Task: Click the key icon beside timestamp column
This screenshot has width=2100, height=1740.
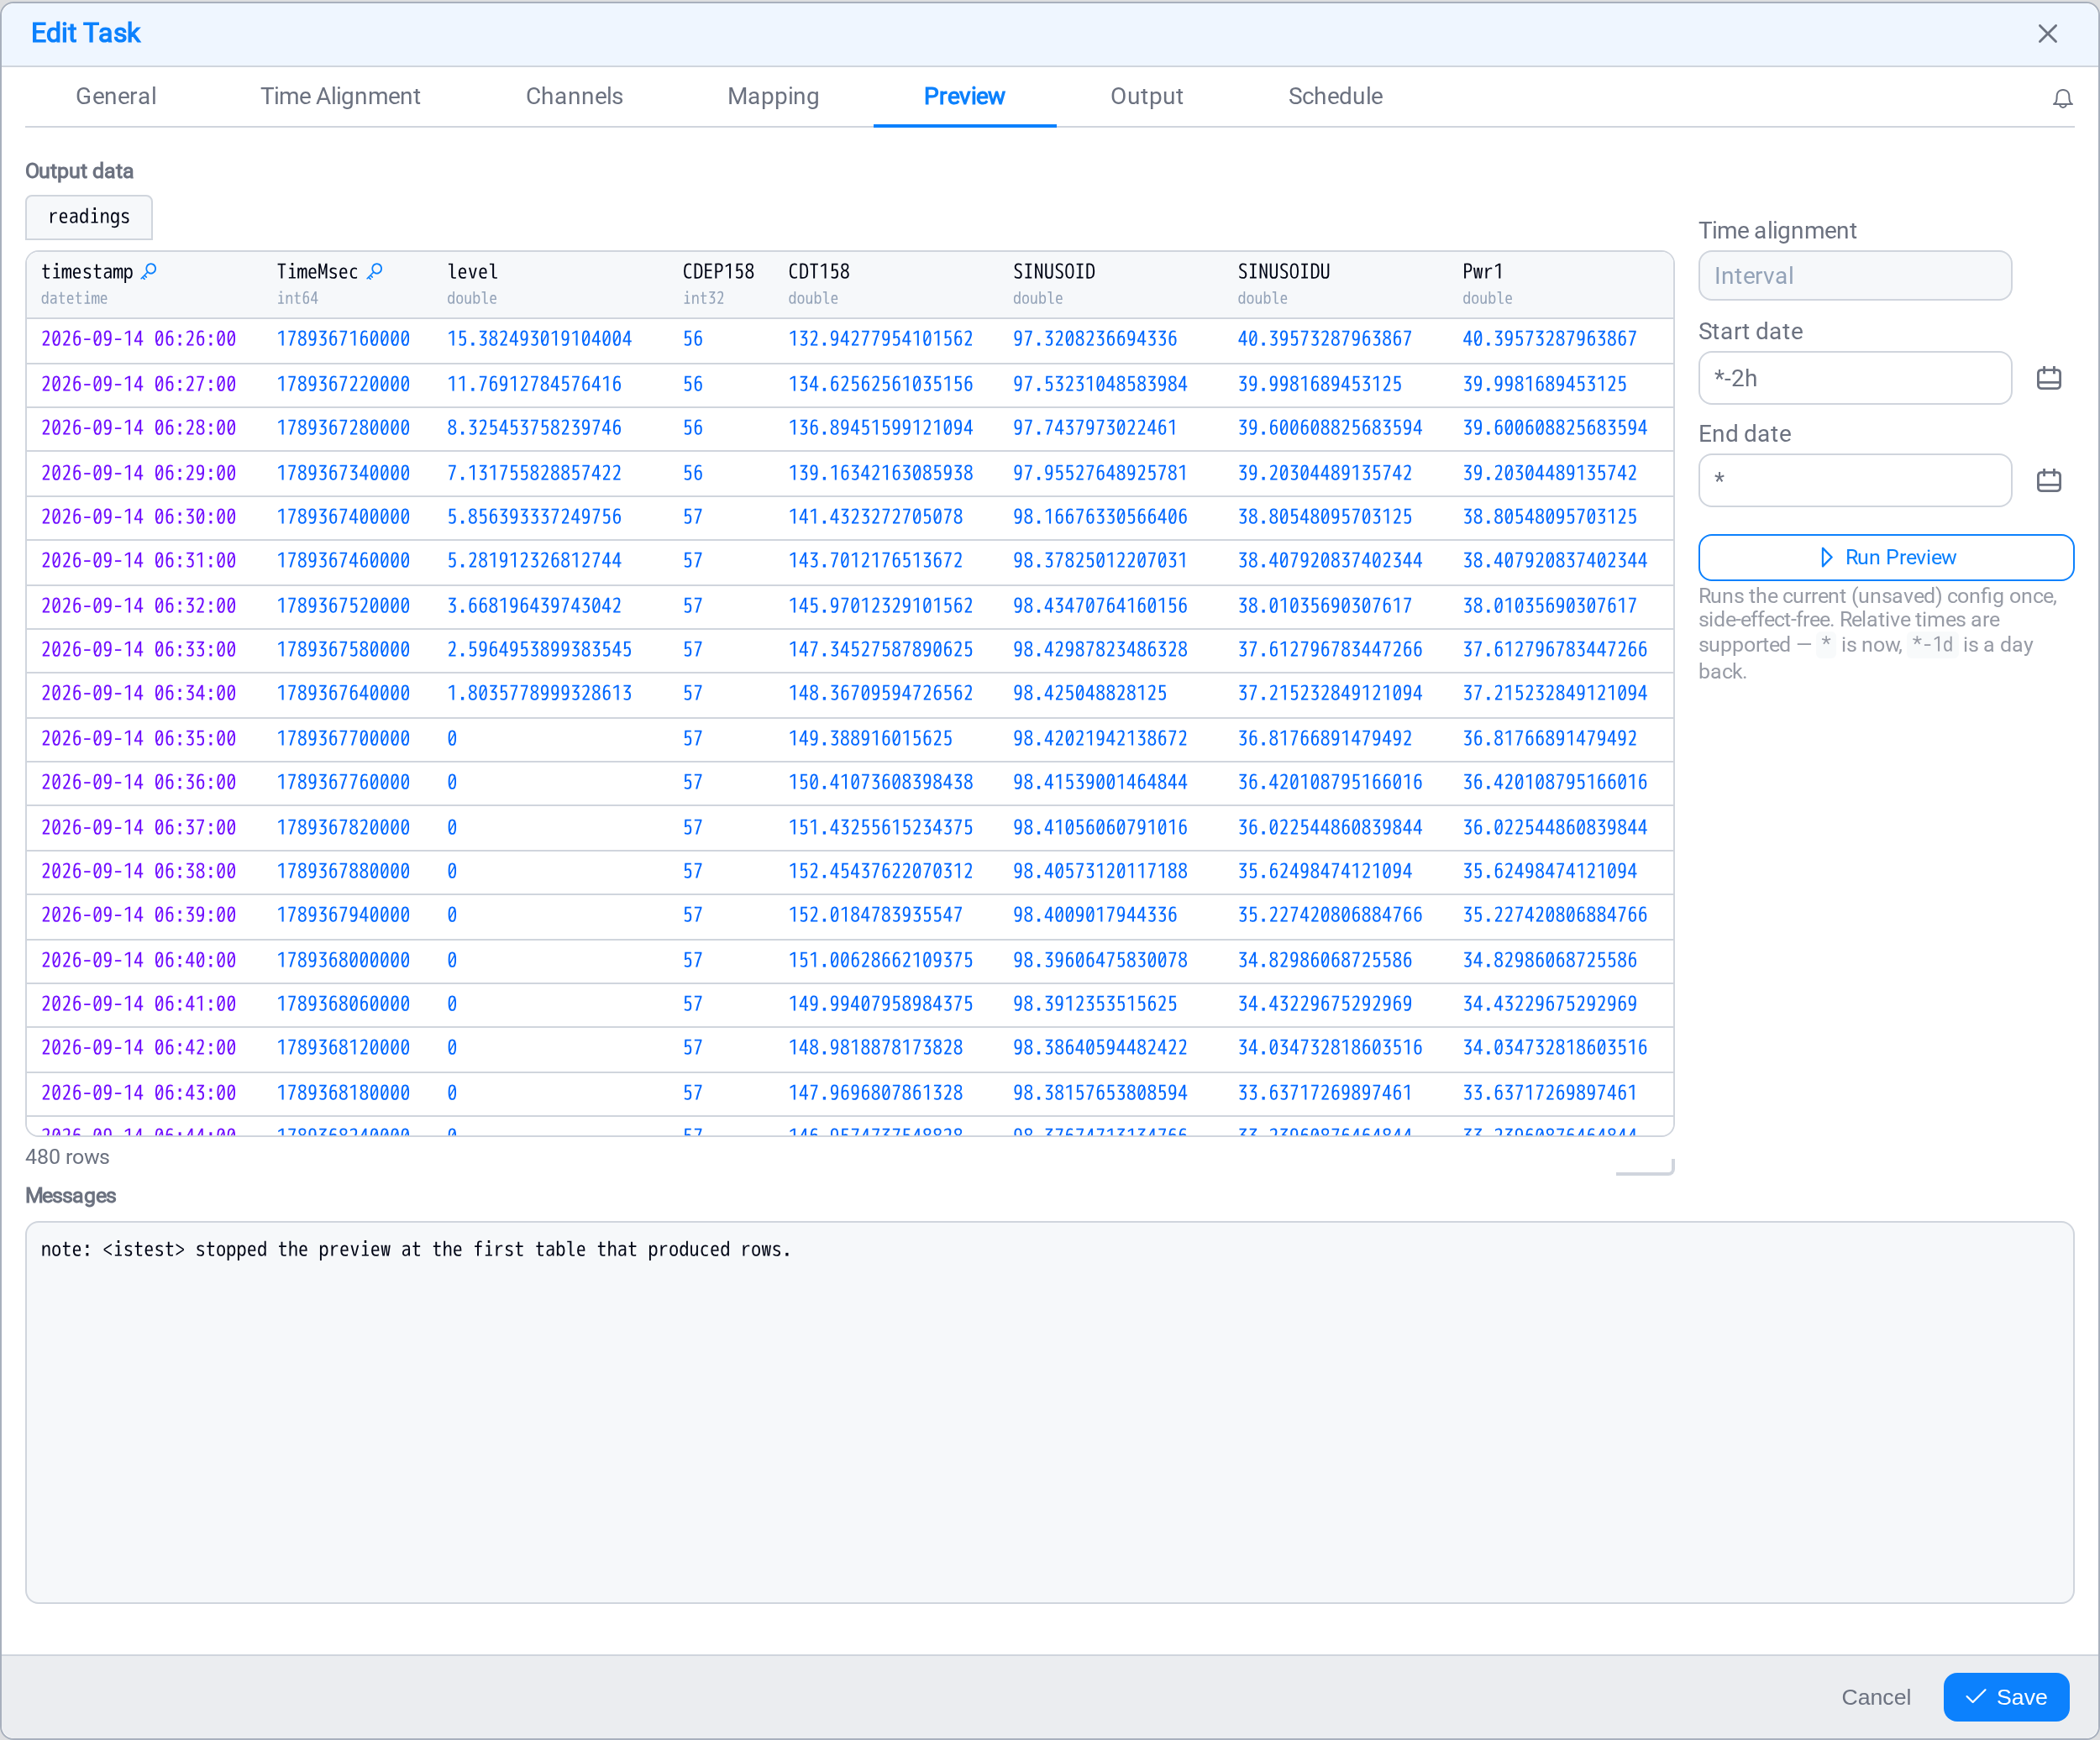Action: (x=149, y=271)
